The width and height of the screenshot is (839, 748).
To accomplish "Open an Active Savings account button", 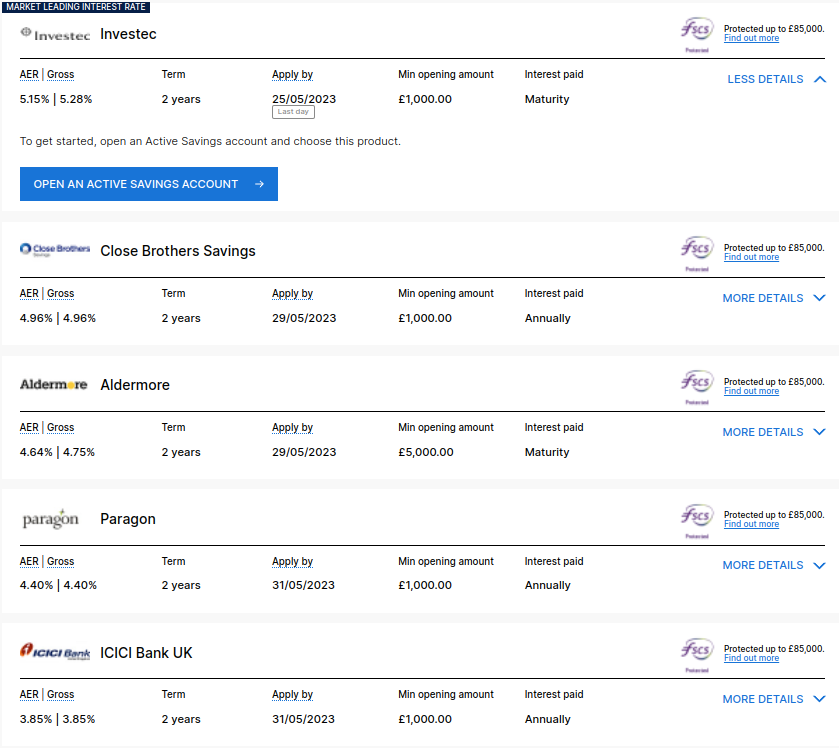I will pyautogui.click(x=149, y=184).
